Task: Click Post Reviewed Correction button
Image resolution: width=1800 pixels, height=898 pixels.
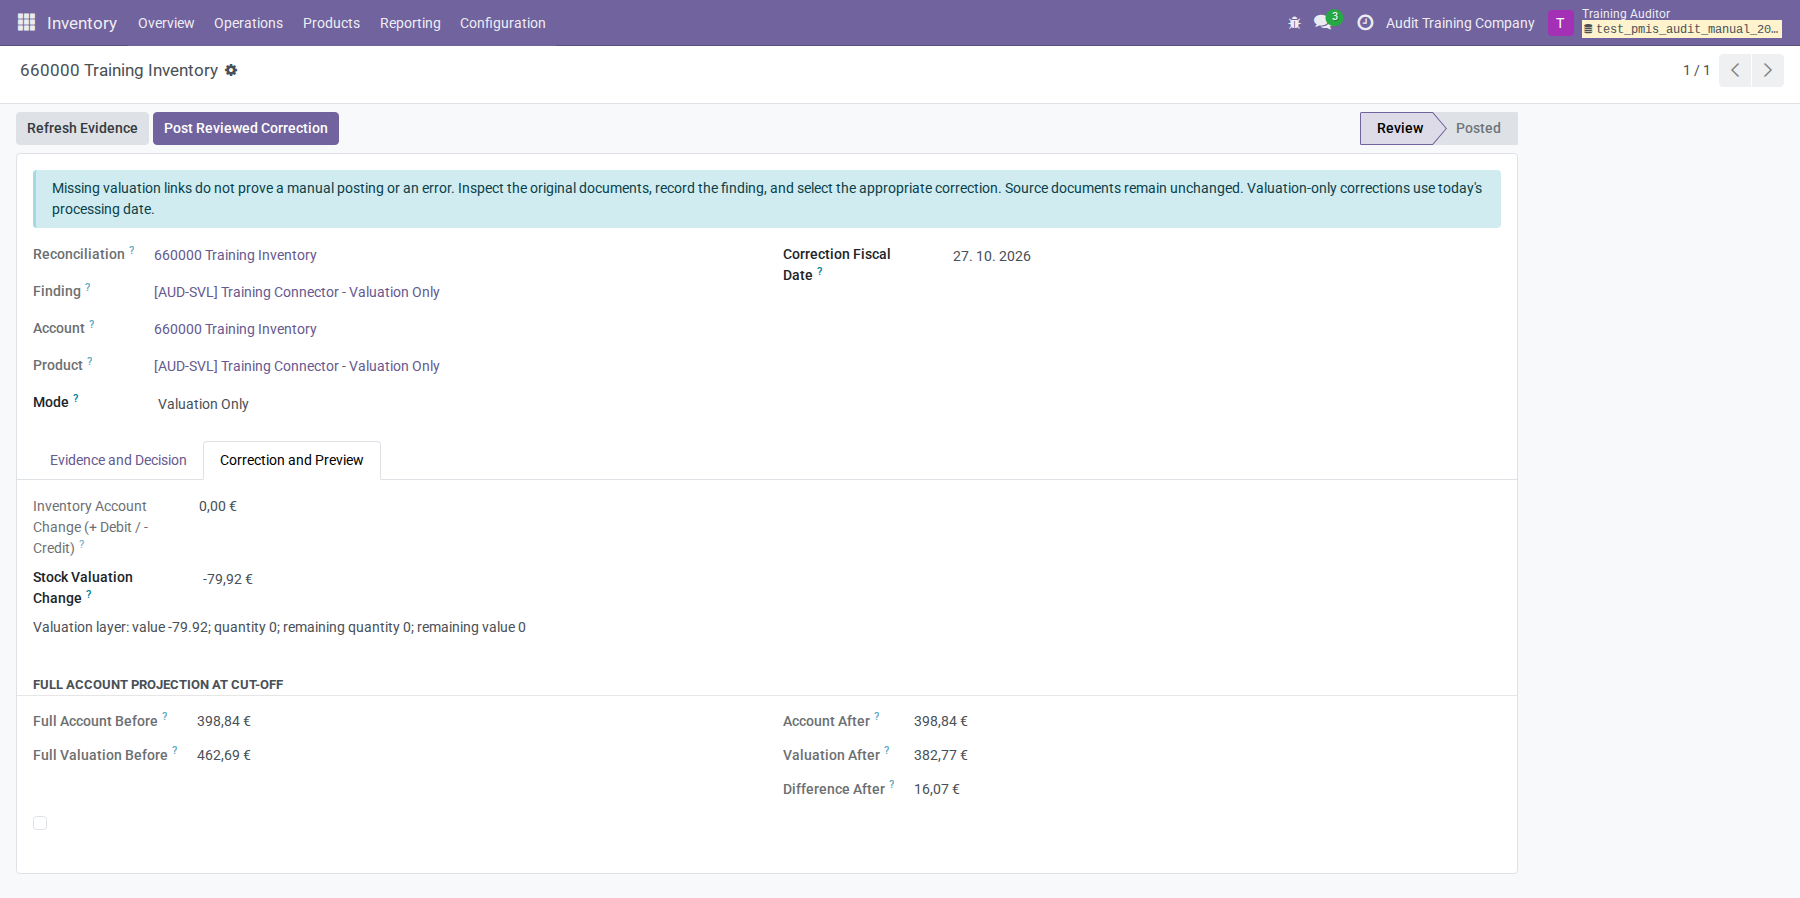Action: pos(246,128)
